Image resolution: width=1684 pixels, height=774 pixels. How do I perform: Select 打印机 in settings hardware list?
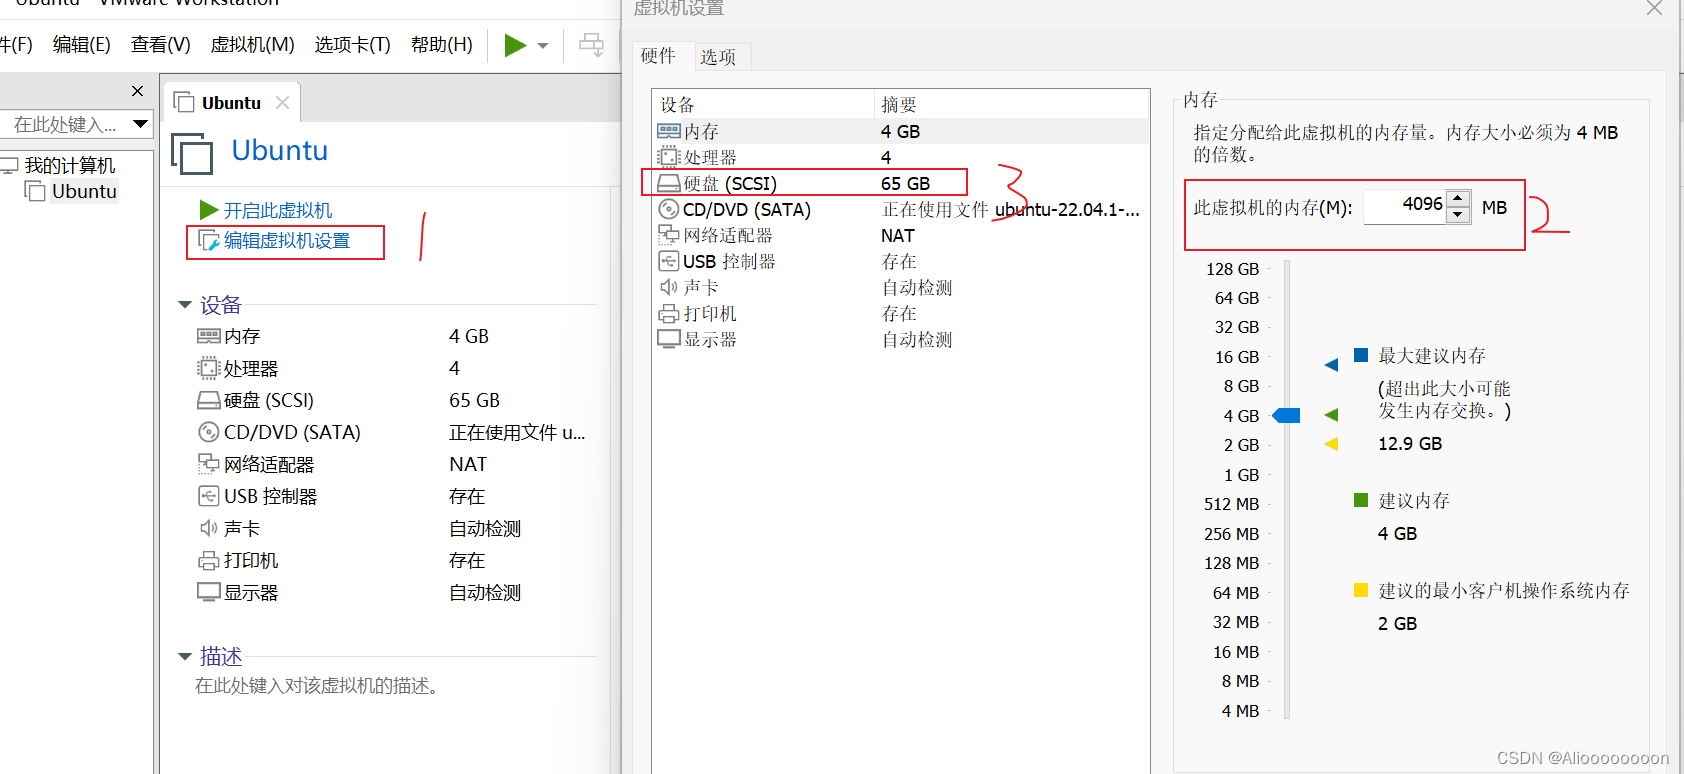pyautogui.click(x=900, y=313)
